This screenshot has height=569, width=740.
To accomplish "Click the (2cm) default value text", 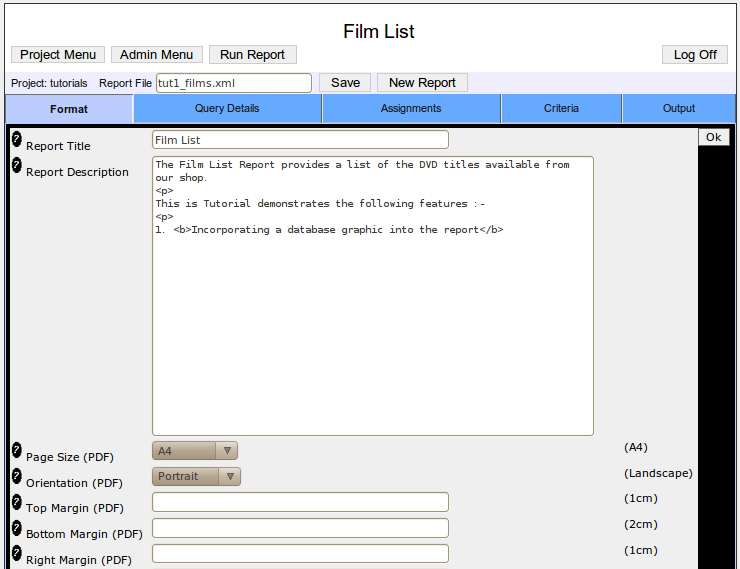I will [x=640, y=524].
